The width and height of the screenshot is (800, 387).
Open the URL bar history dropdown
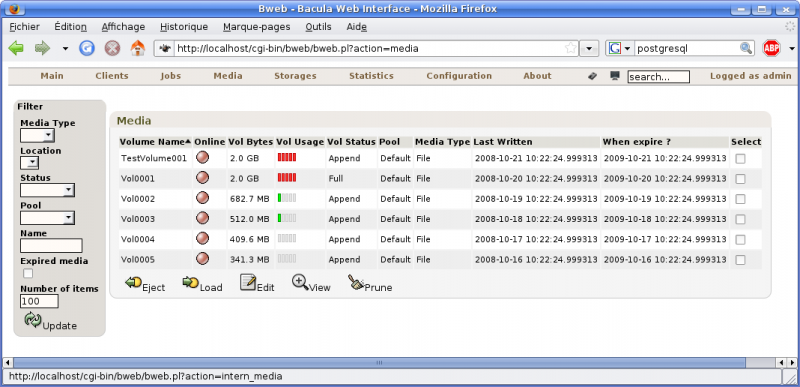pos(589,48)
